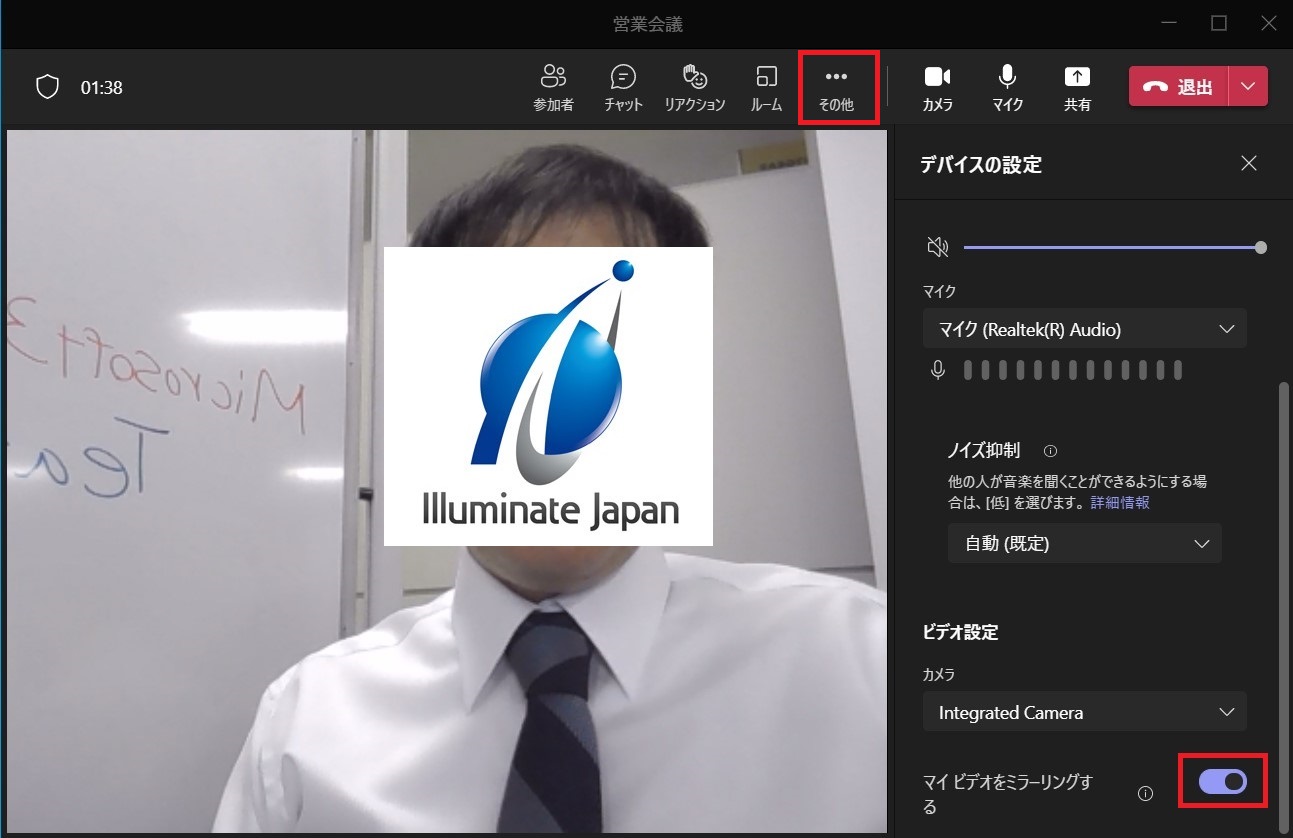
Task: Click the microphone level meter icon
Action: tap(937, 371)
